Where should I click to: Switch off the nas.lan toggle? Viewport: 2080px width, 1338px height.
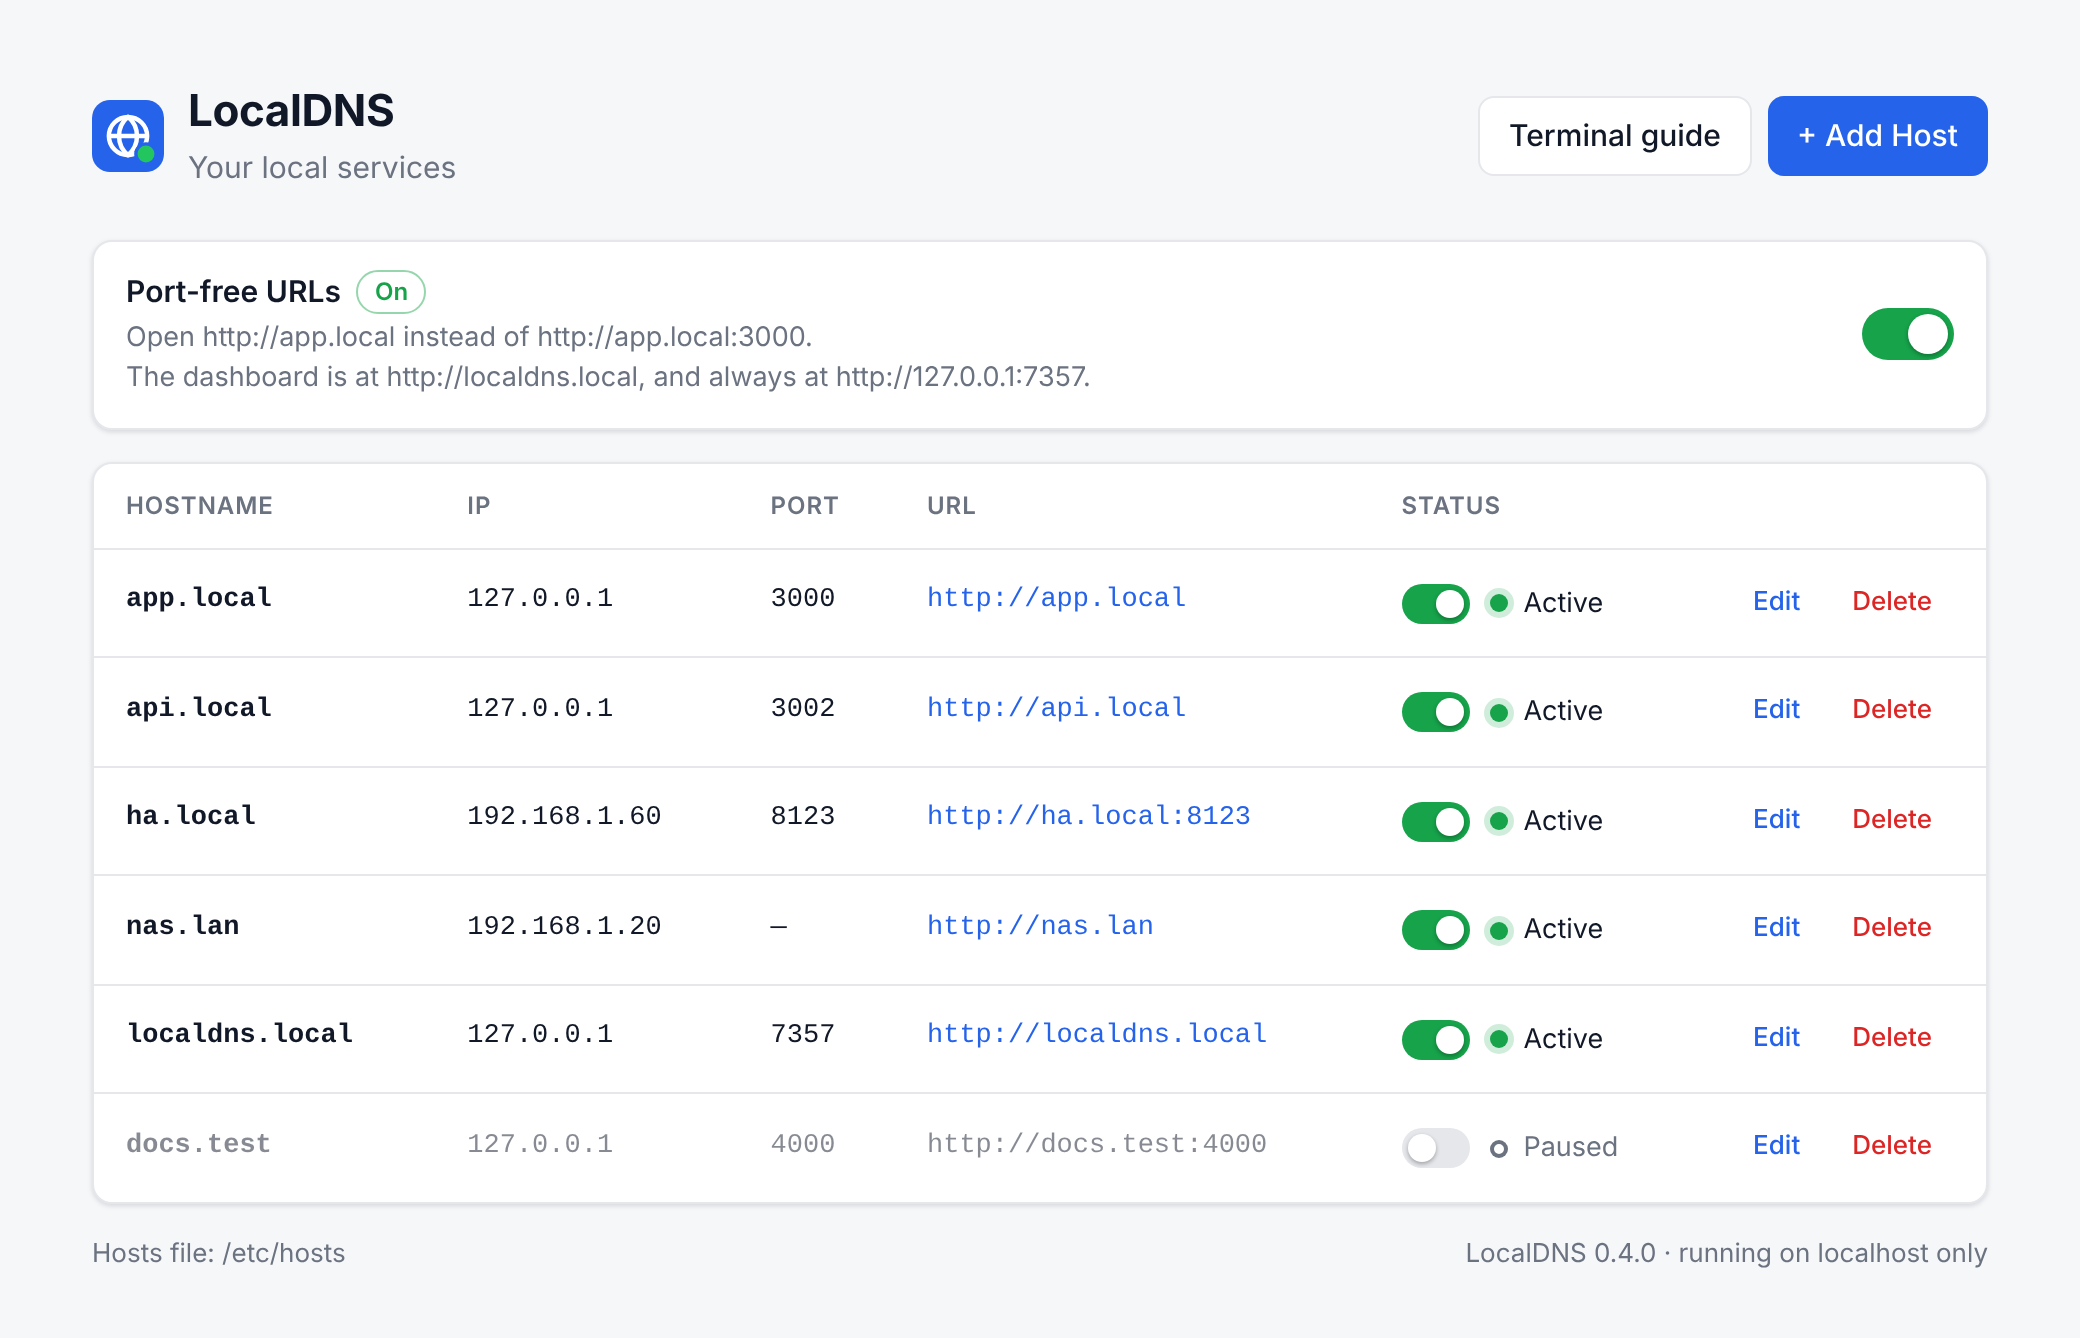point(1435,930)
